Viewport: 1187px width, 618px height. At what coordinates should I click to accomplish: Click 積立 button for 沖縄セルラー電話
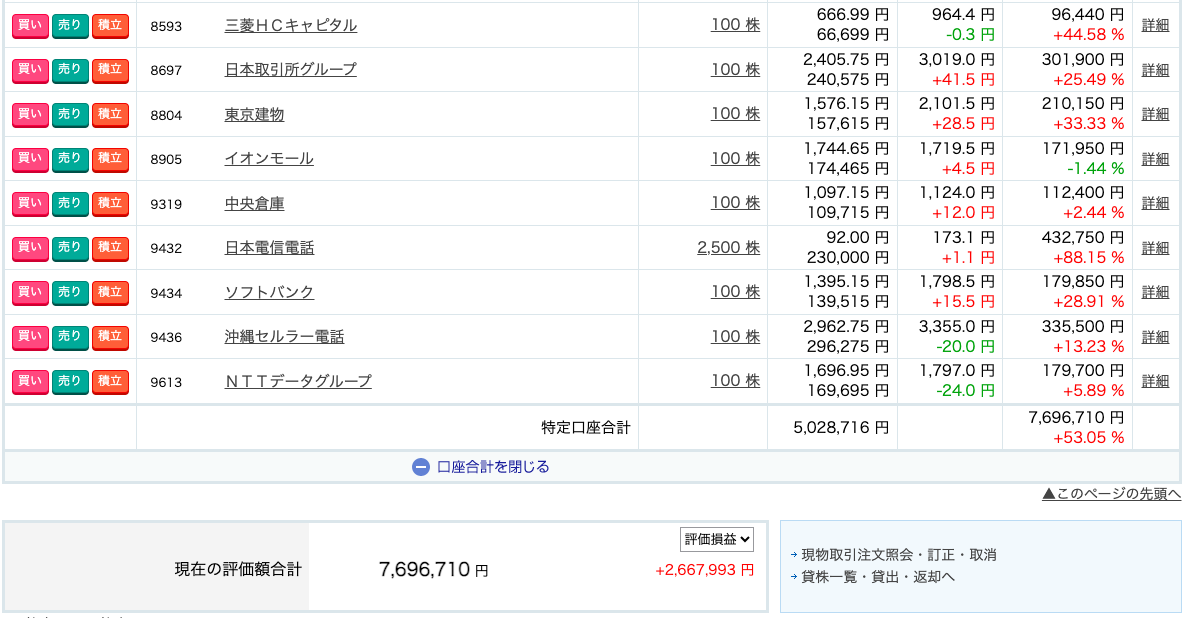tap(110, 336)
